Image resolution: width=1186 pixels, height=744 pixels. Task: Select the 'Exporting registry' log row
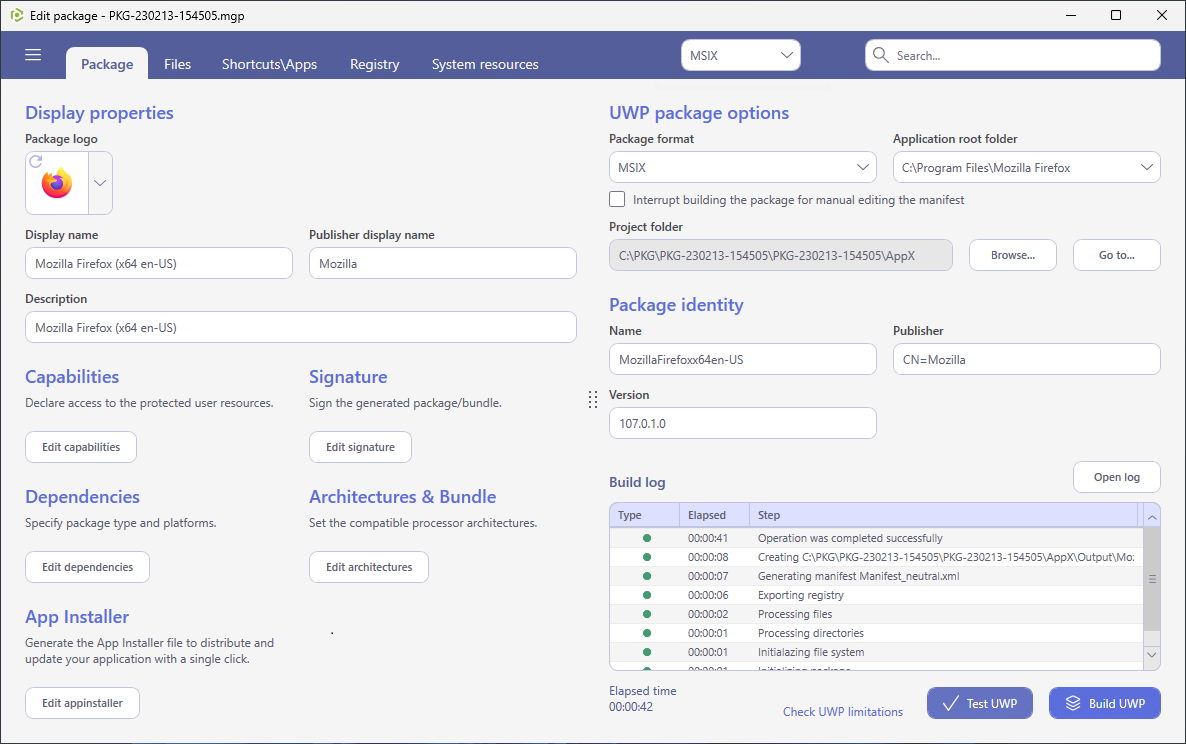click(877, 595)
